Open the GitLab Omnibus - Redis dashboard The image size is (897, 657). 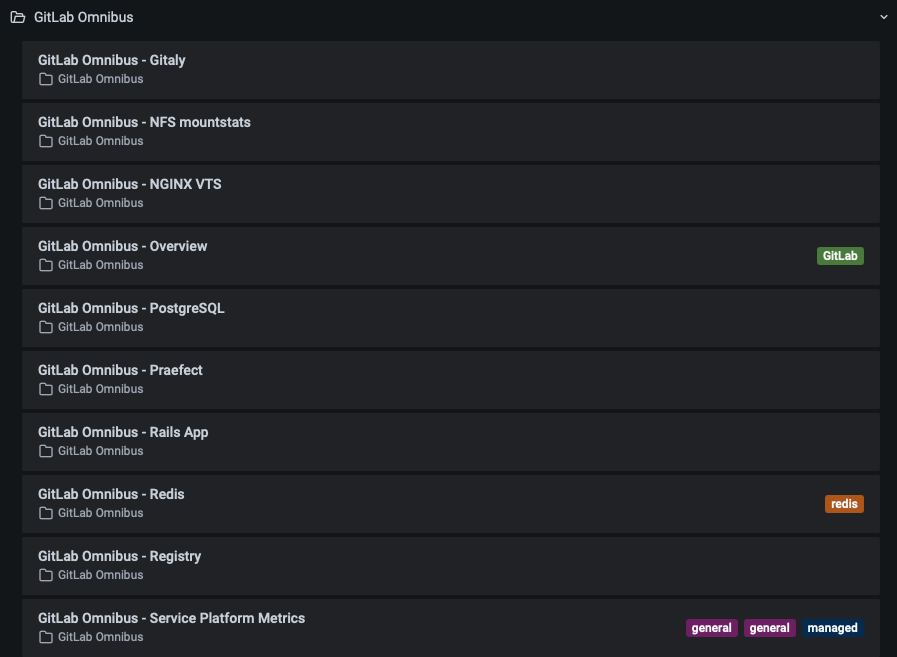[111, 494]
